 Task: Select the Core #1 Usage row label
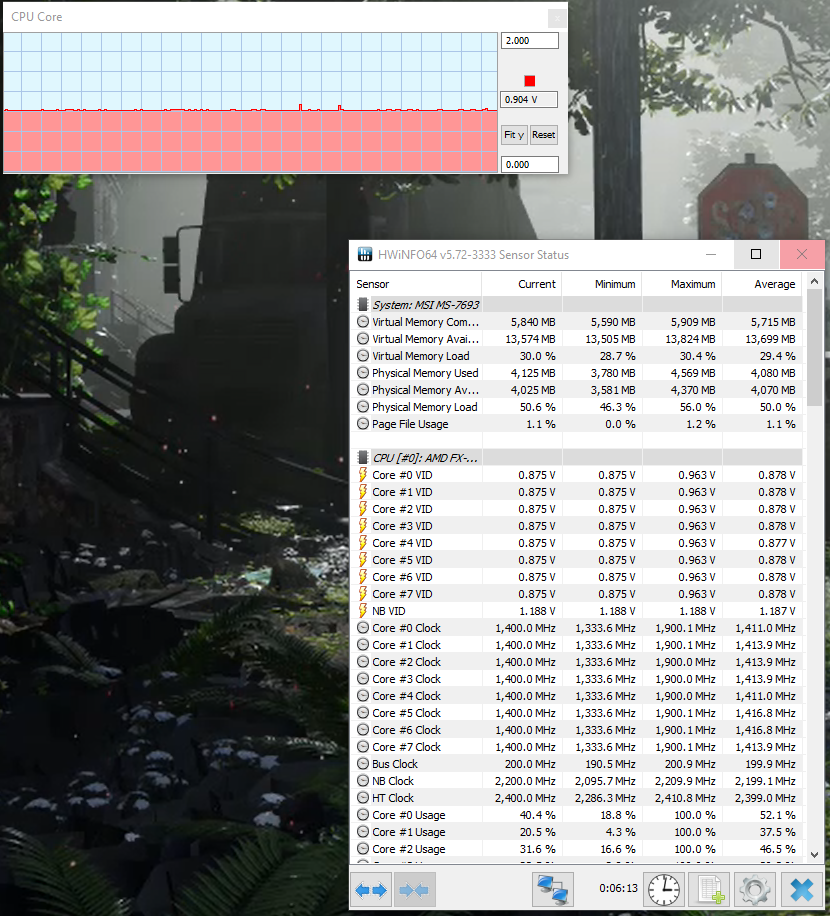tap(409, 832)
